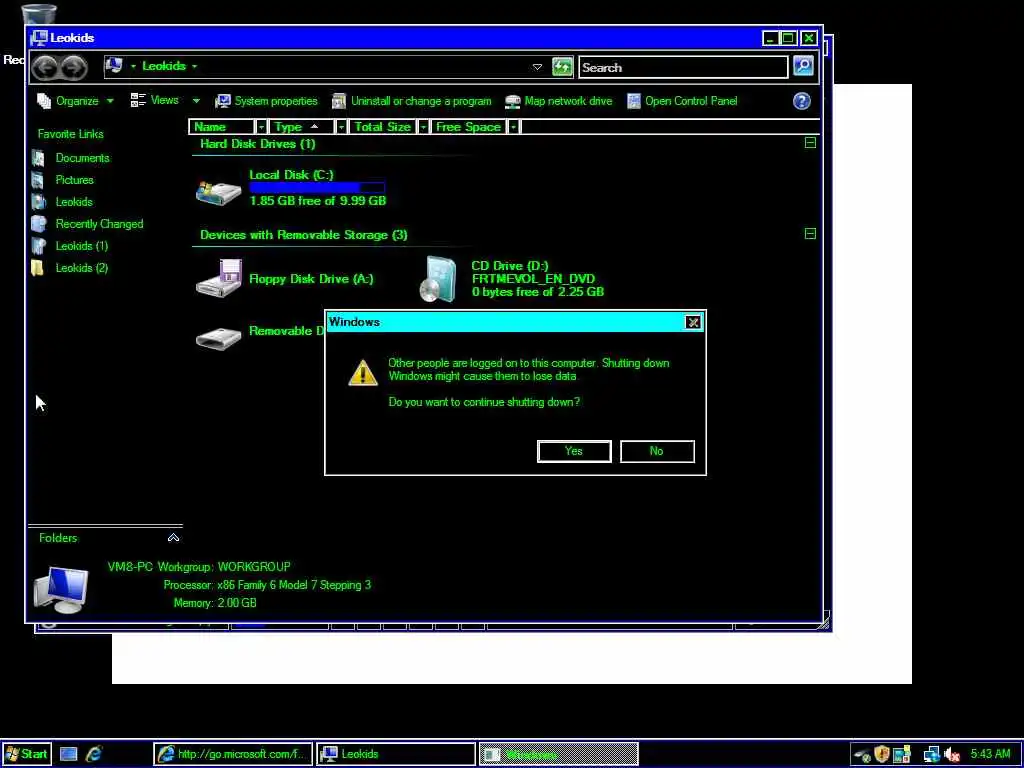This screenshot has width=1024, height=768.
Task: Click the computer image in details pane
Action: [x=60, y=588]
